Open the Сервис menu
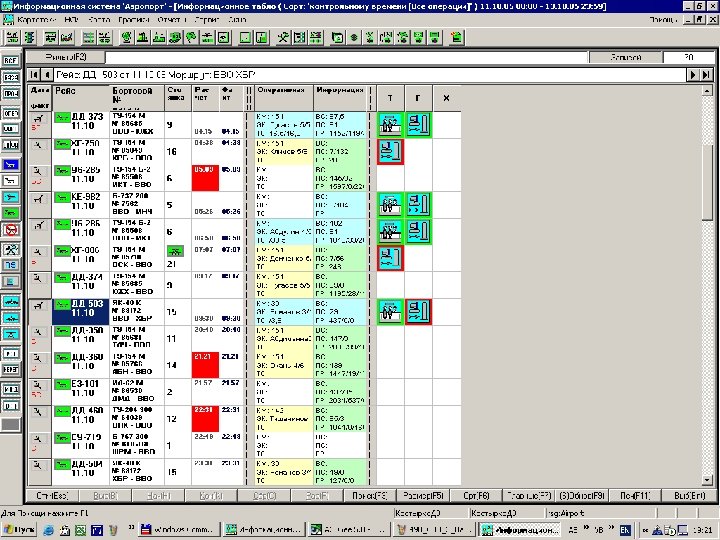This screenshot has height=540, width=720. [207, 20]
